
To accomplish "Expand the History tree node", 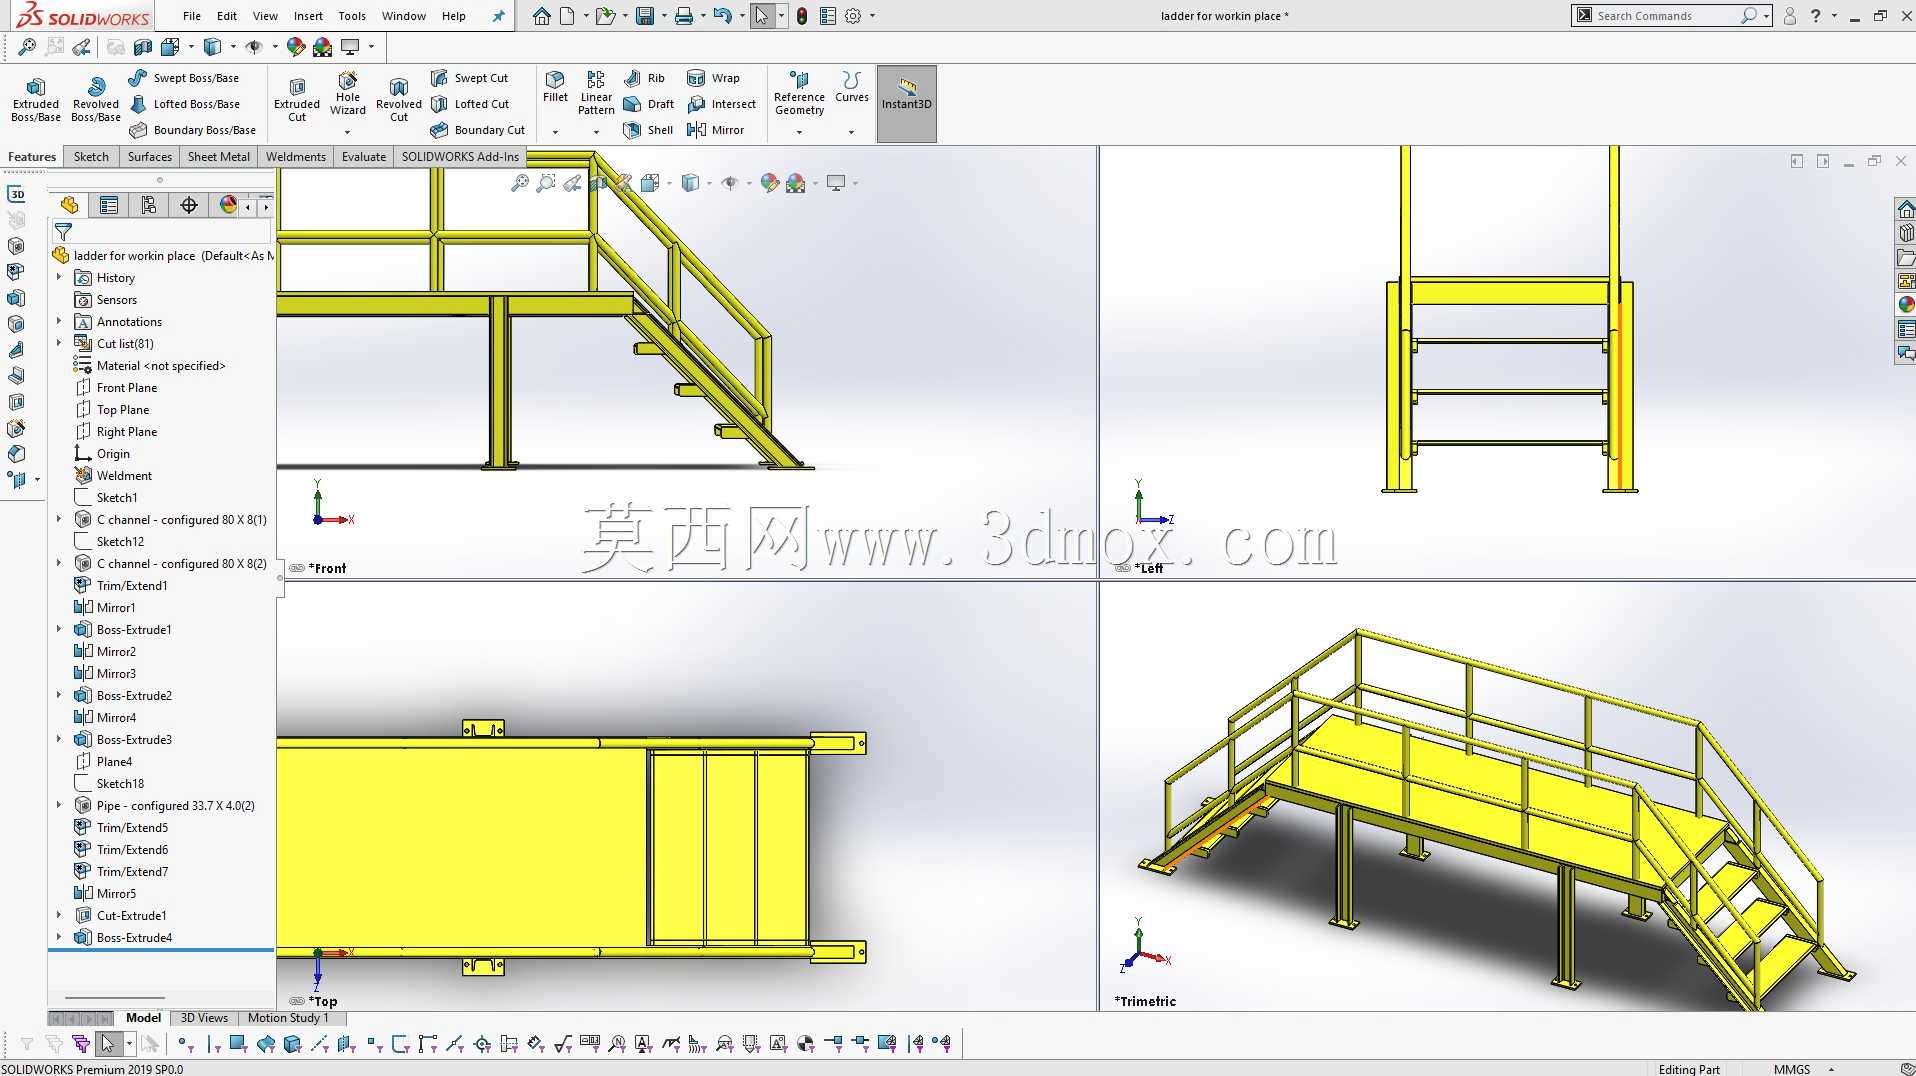I will [x=59, y=278].
